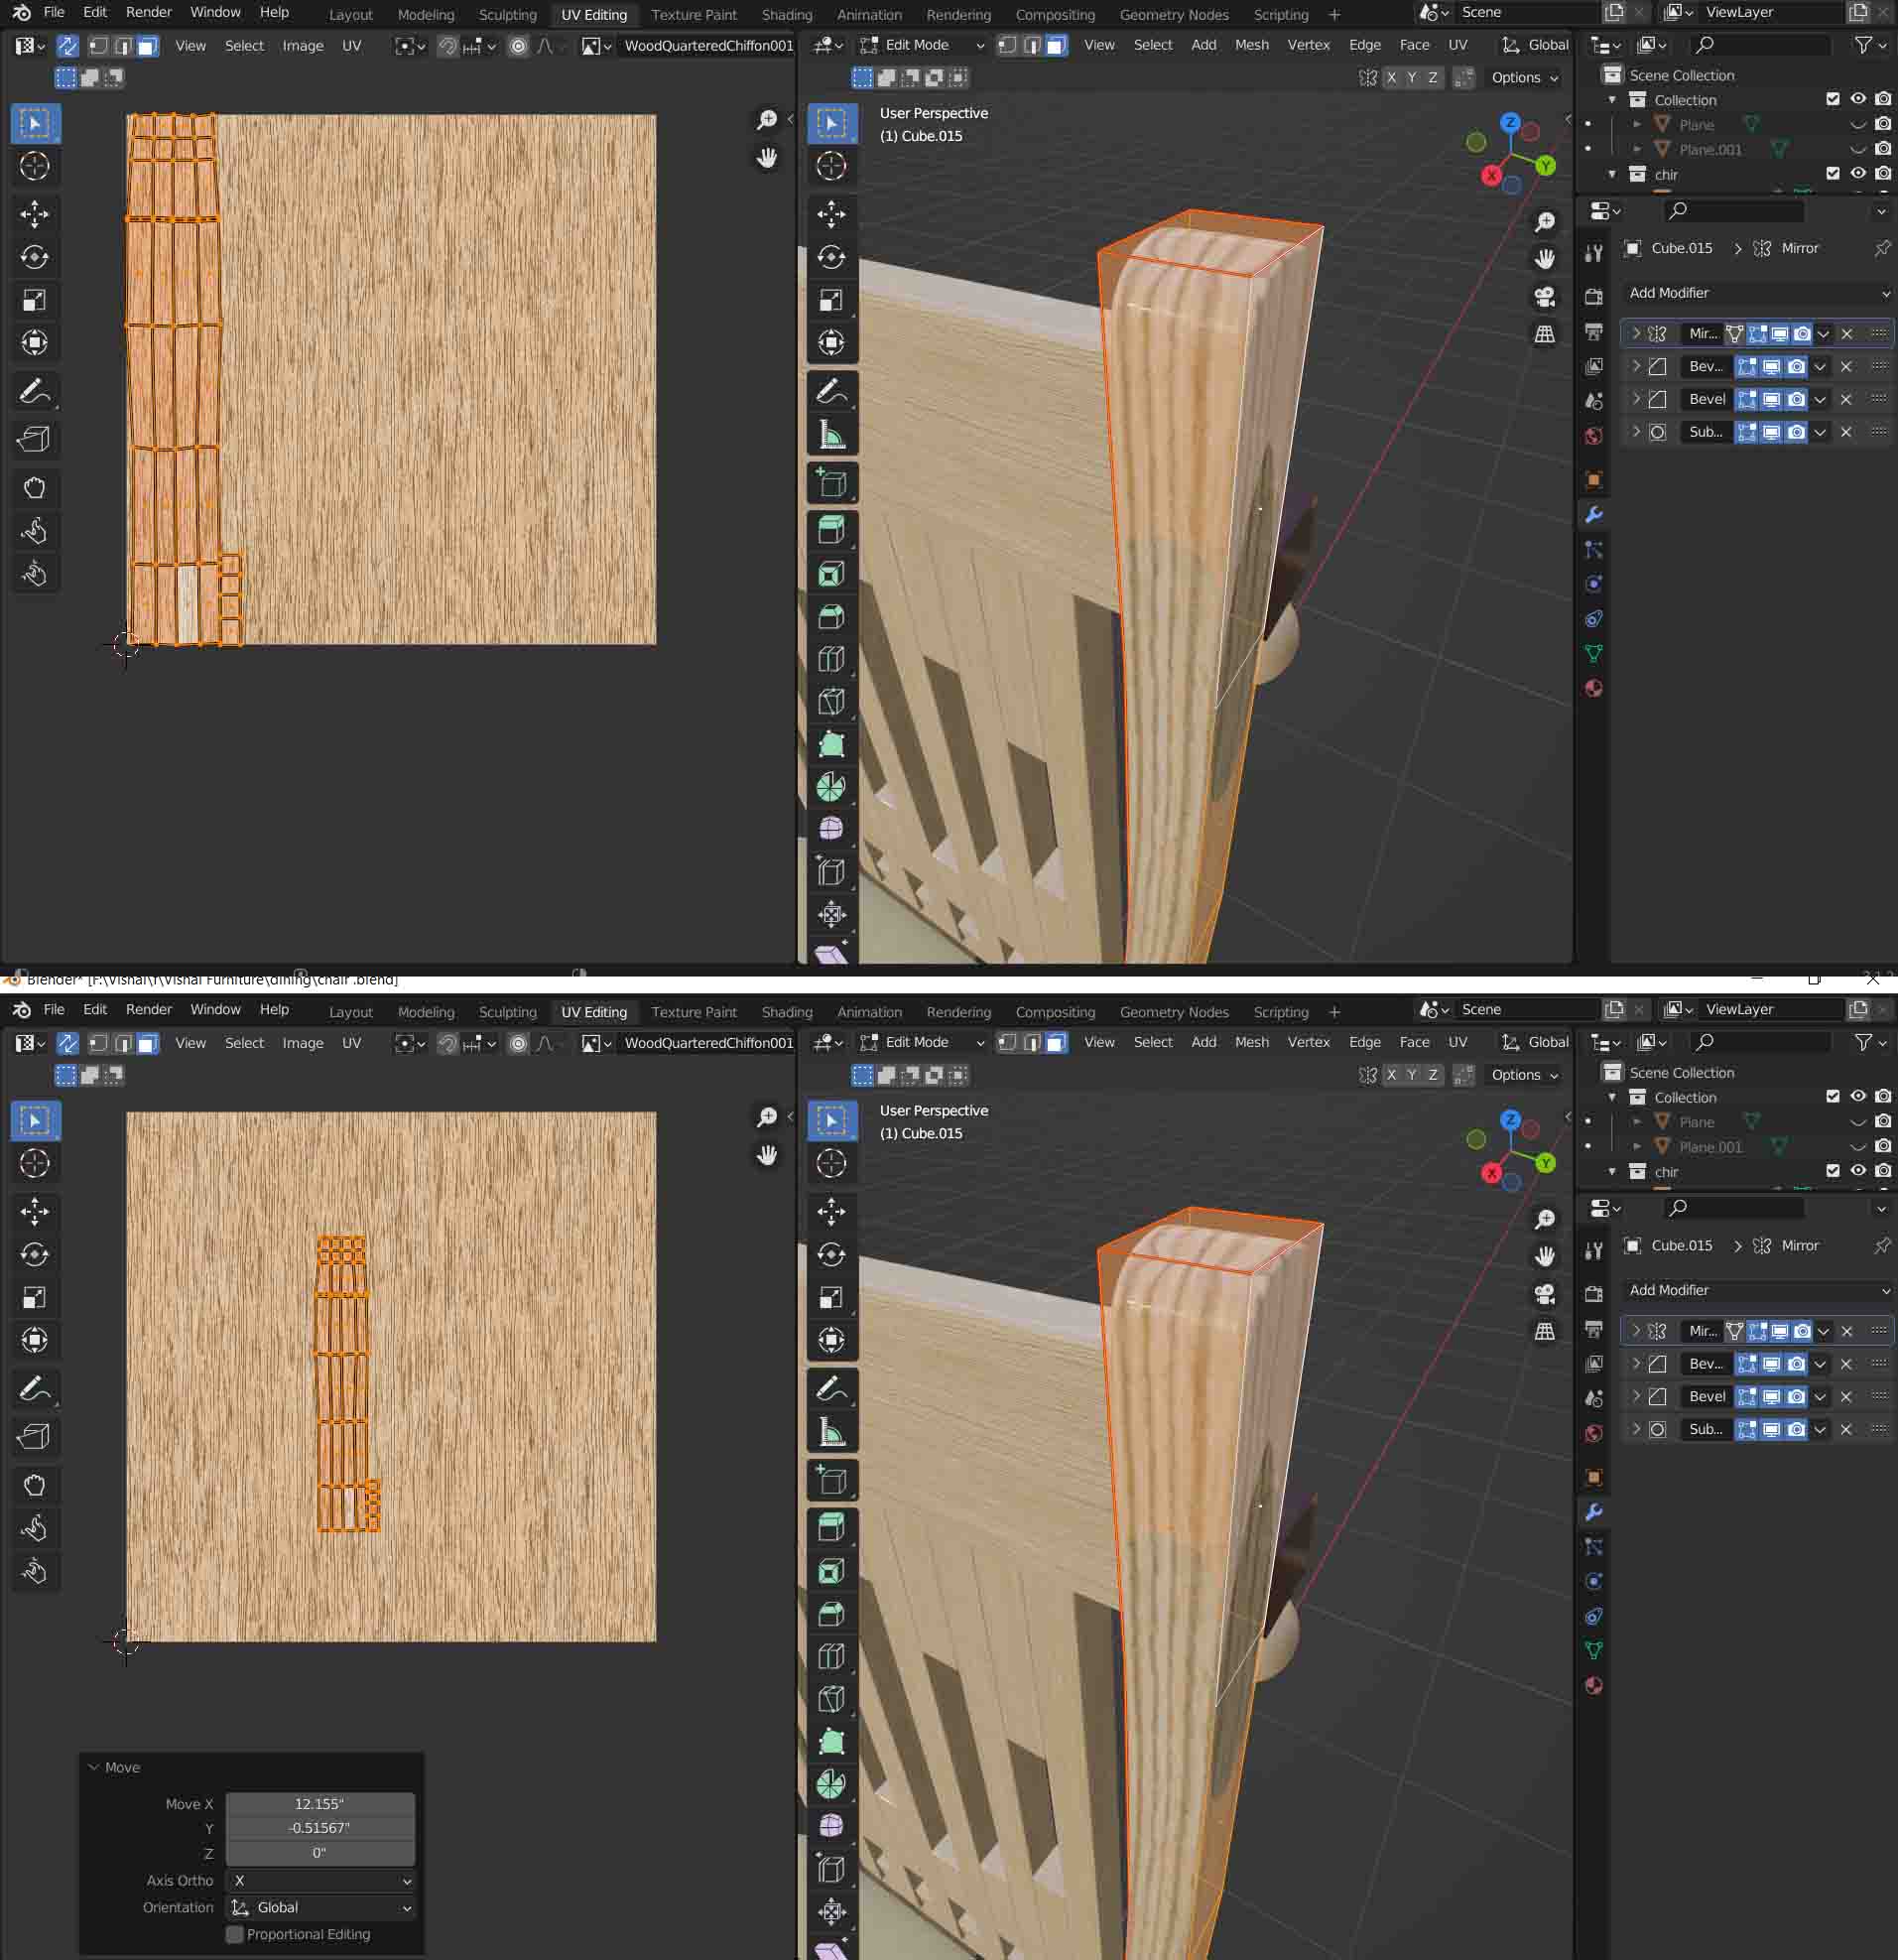The image size is (1898, 1960).
Task: Toggle the chir collection checkbox in the outliner
Action: (x=1833, y=174)
